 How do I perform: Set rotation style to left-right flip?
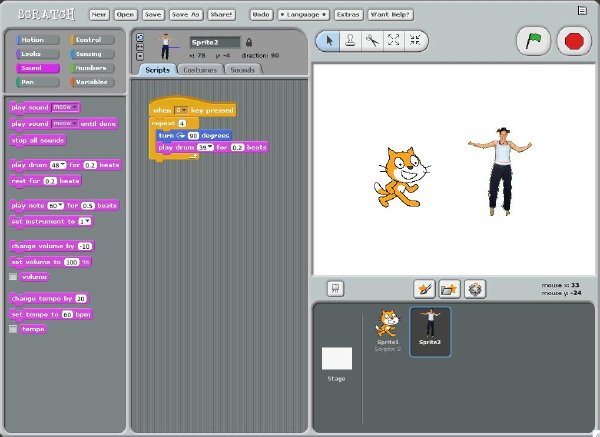140,47
